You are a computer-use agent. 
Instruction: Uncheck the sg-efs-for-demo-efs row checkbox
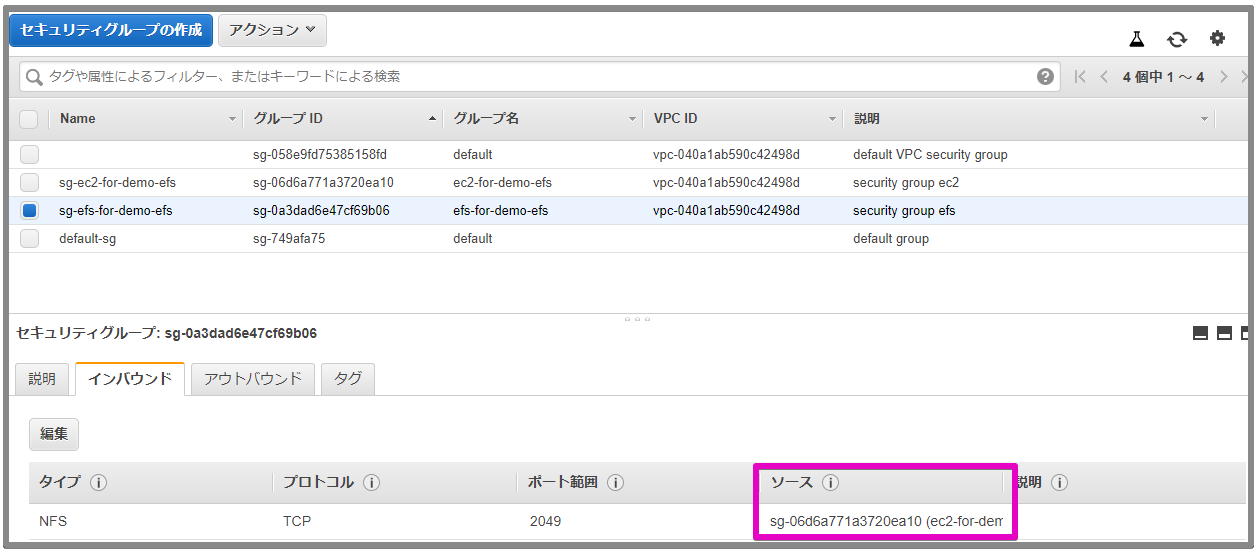coord(29,211)
